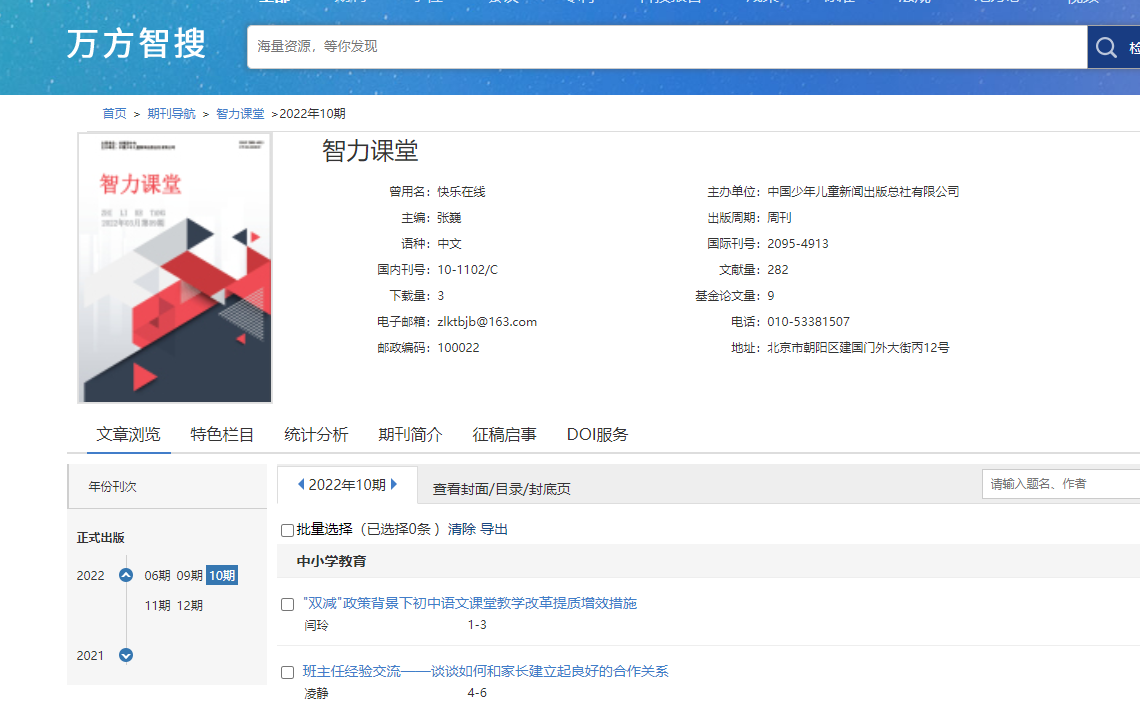Click the 万方智搜 logo
The width and height of the screenshot is (1140, 709).
pyautogui.click(x=137, y=44)
